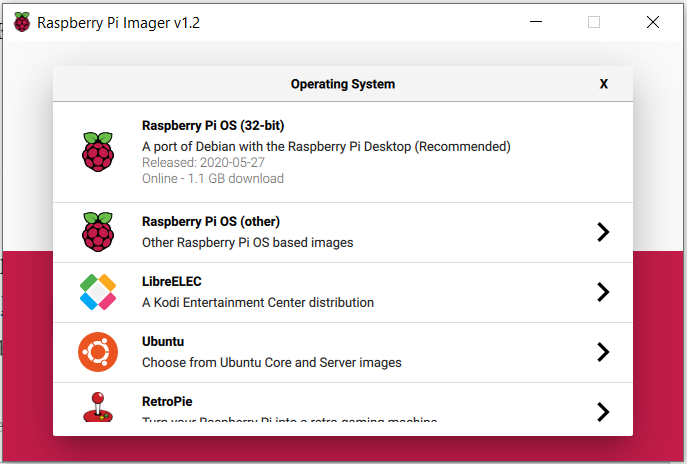Screen dimensions: 687x464
Task: Close the Raspberry Pi Imager window
Action: pyautogui.click(x=653, y=22)
